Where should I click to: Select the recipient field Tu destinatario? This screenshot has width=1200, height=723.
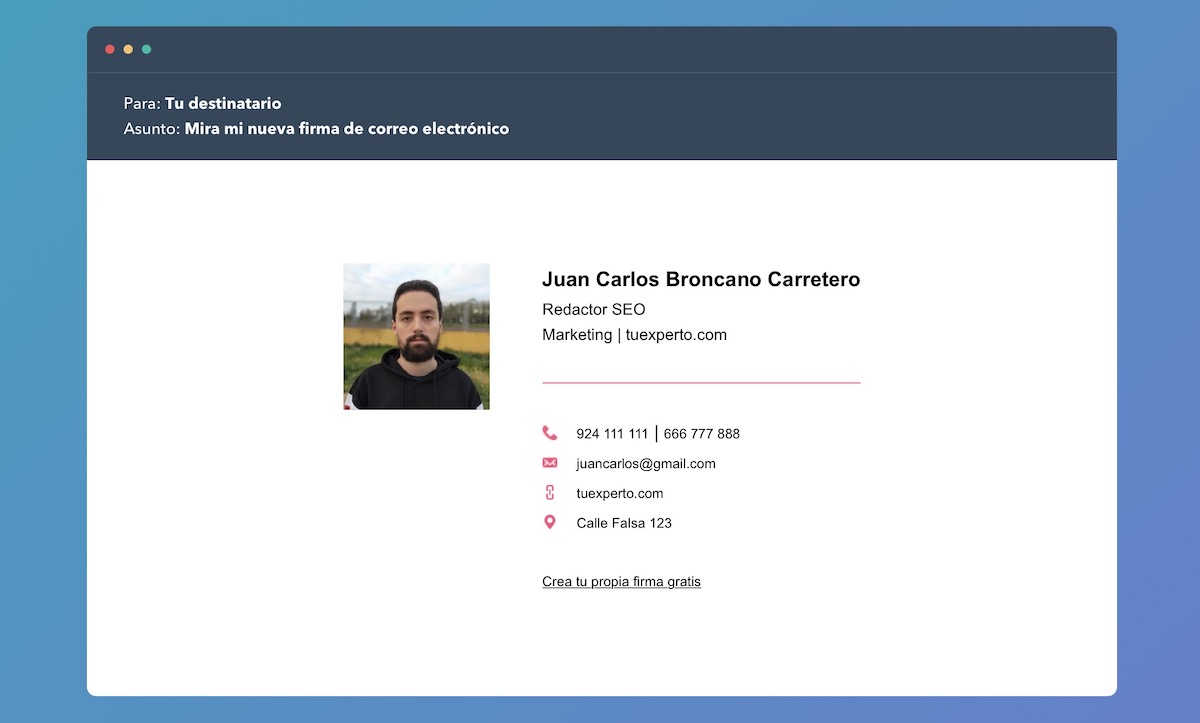pyautogui.click(x=224, y=103)
